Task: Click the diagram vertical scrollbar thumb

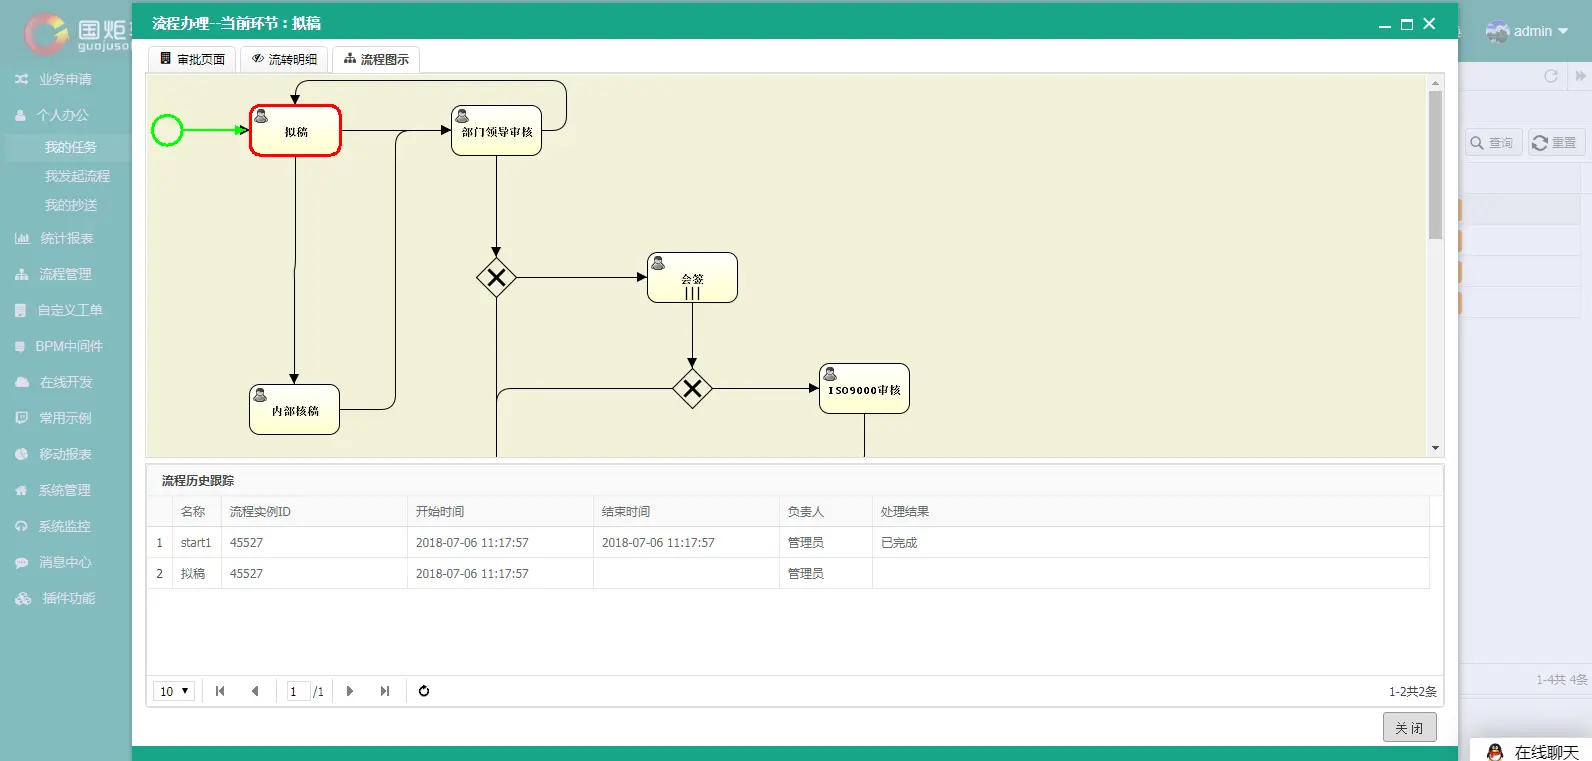Action: coord(1436,165)
